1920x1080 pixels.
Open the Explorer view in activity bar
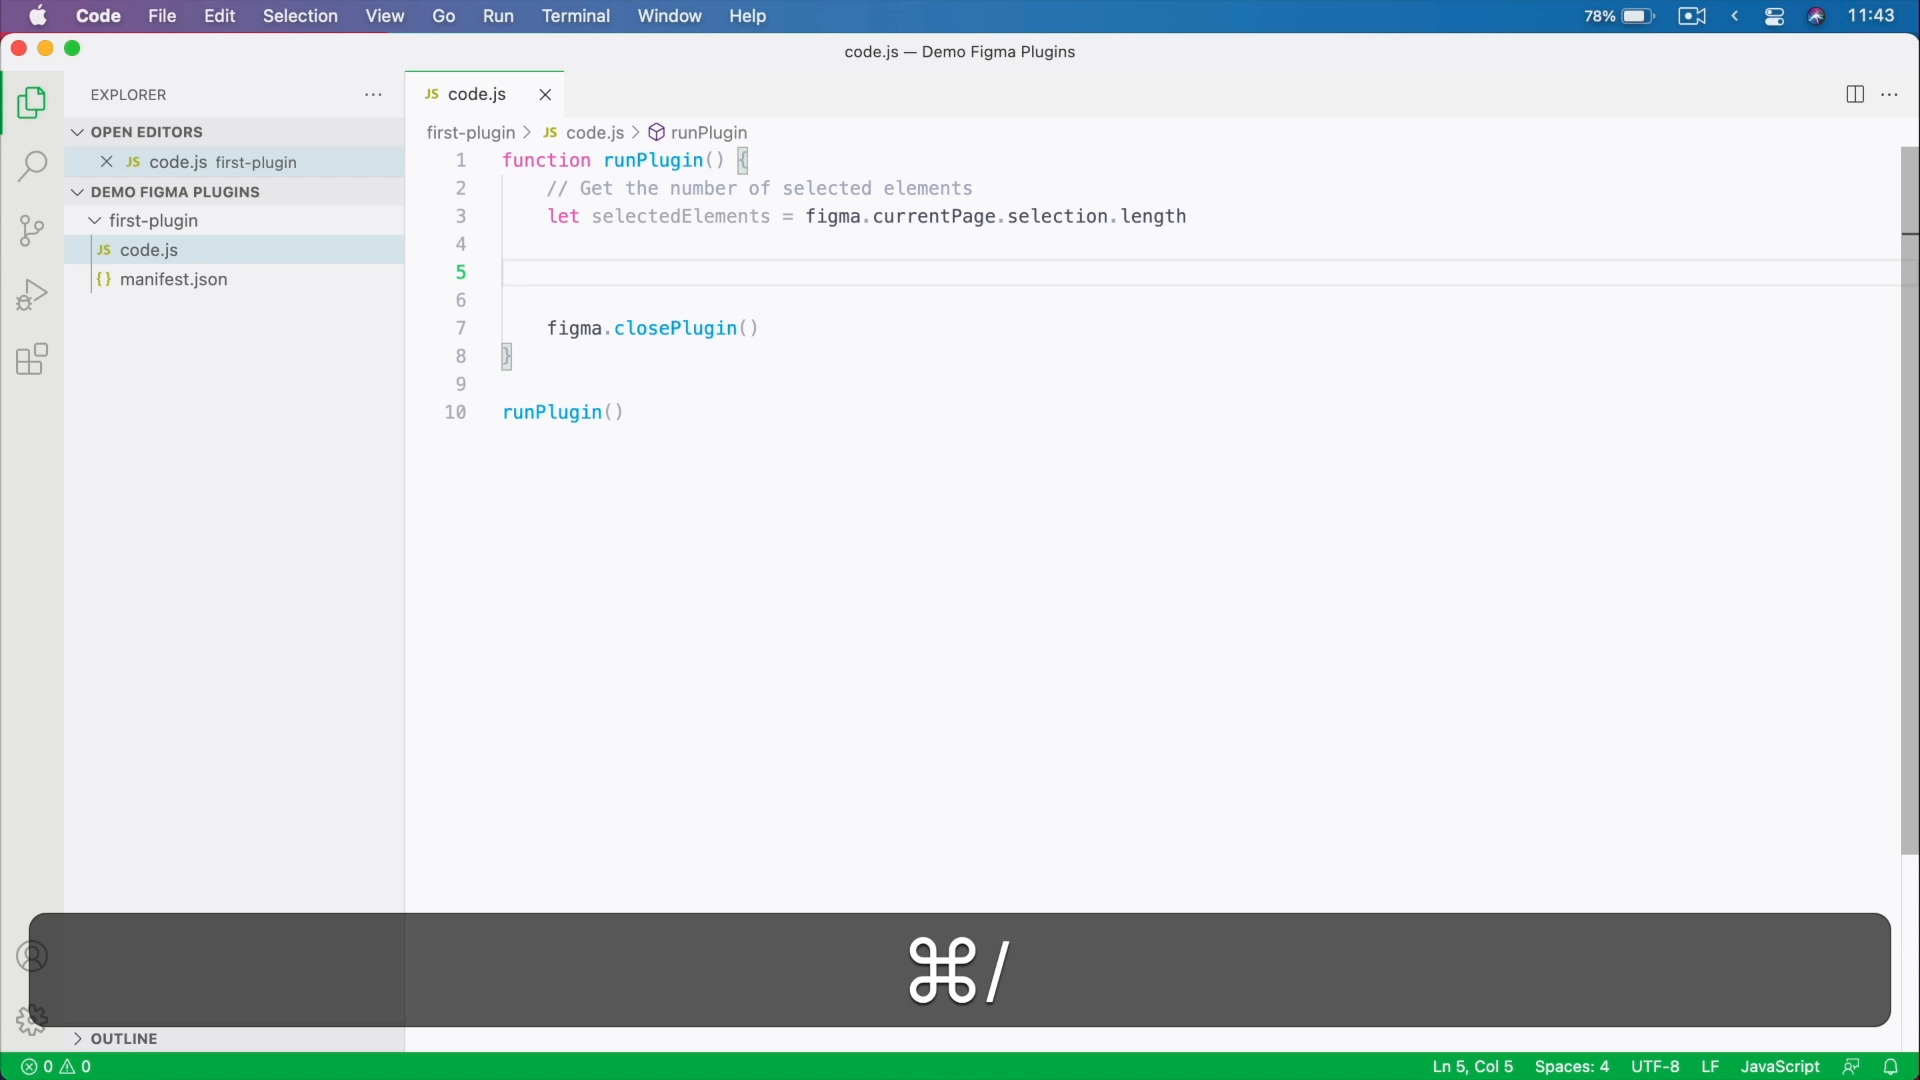tap(32, 103)
